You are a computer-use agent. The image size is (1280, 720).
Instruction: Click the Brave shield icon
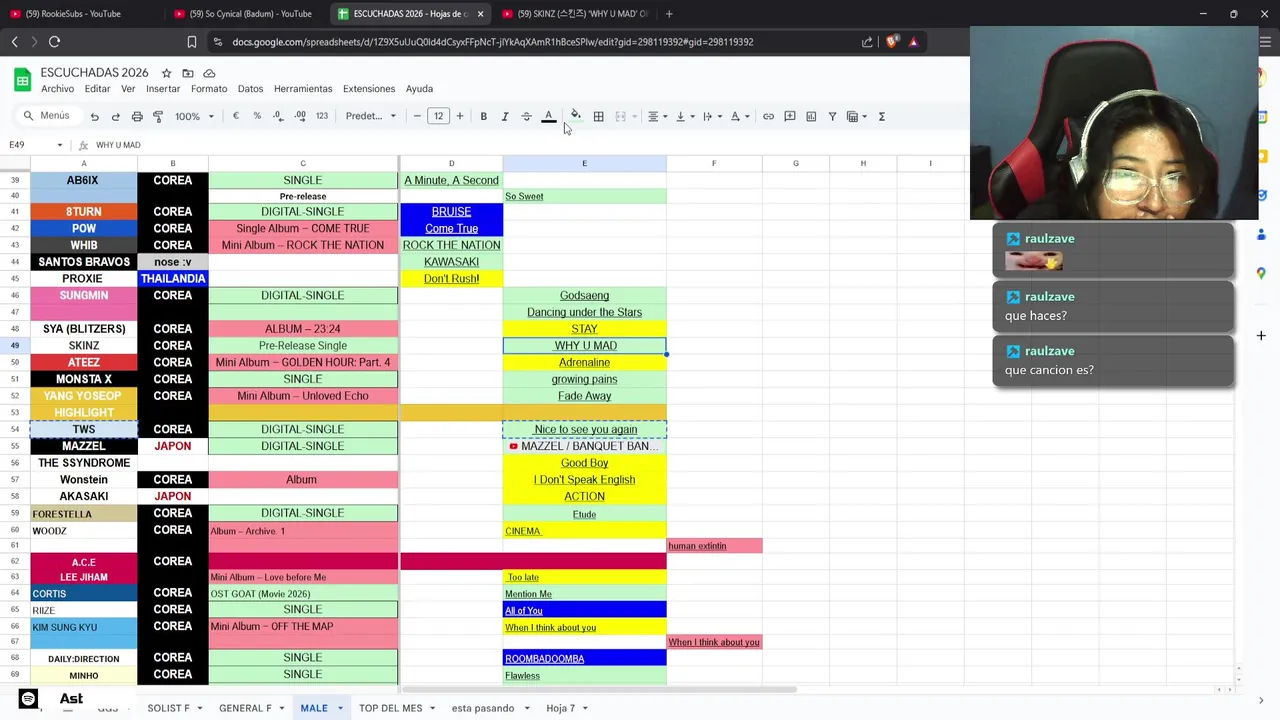[892, 42]
